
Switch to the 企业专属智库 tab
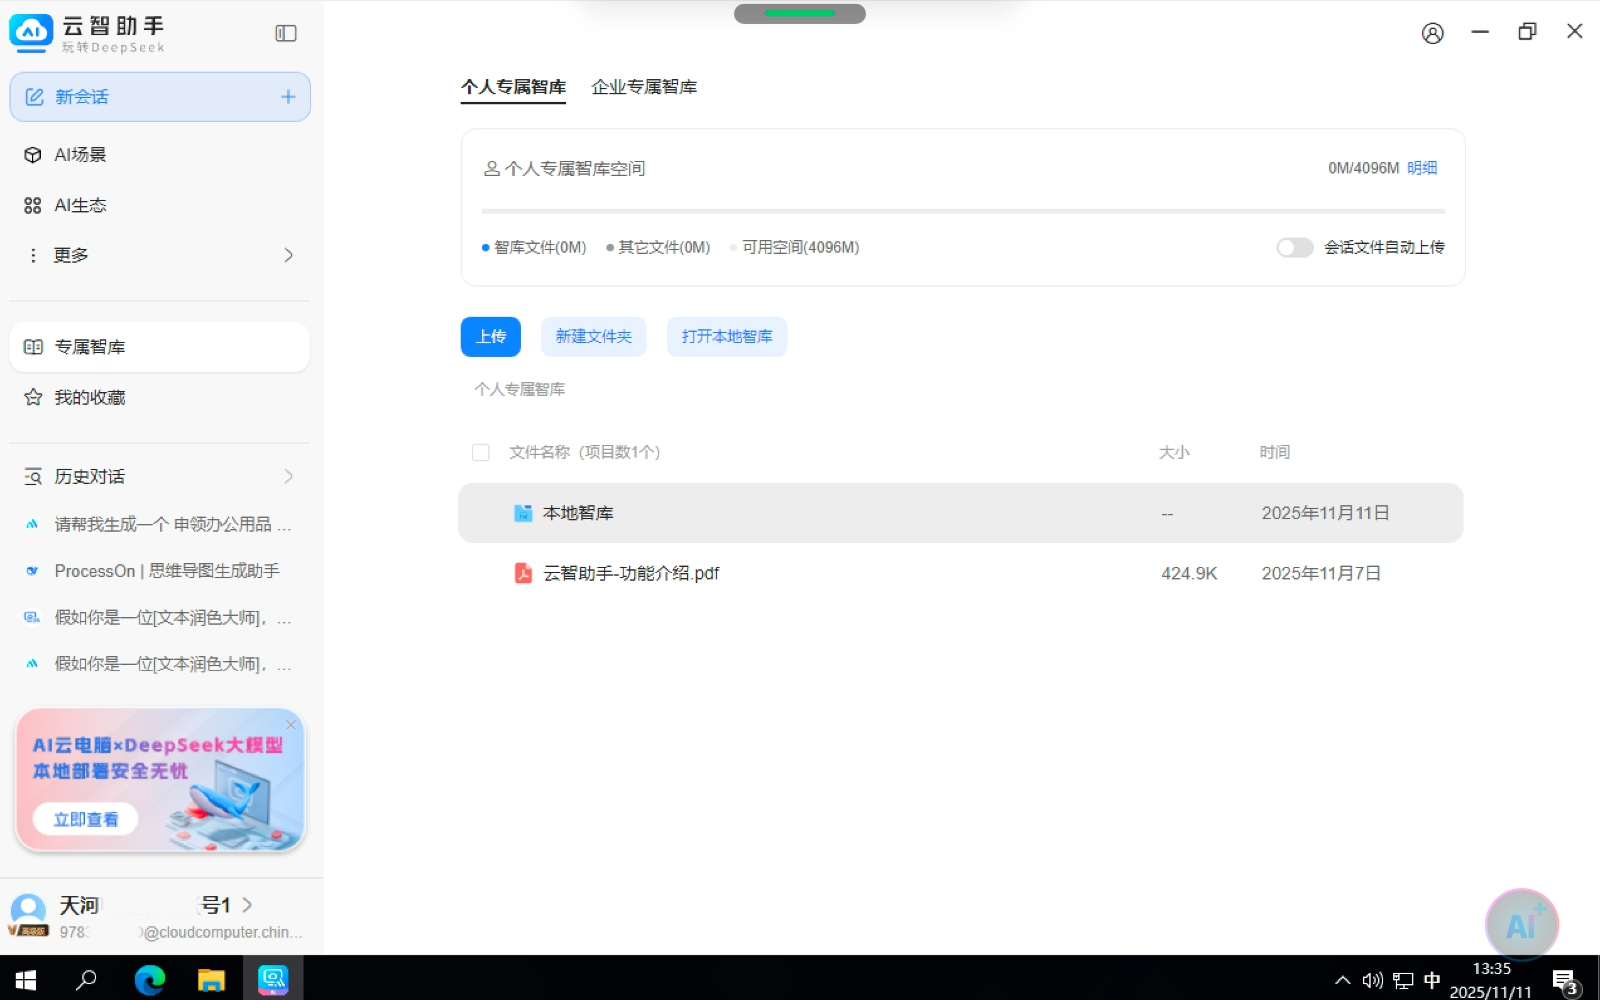pos(644,87)
